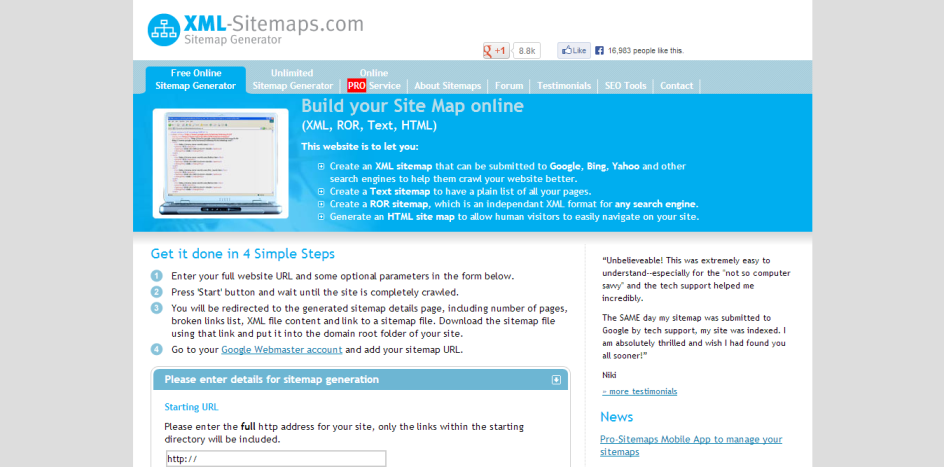Open the Forum menu item
The image size is (944, 467).
coord(509,85)
